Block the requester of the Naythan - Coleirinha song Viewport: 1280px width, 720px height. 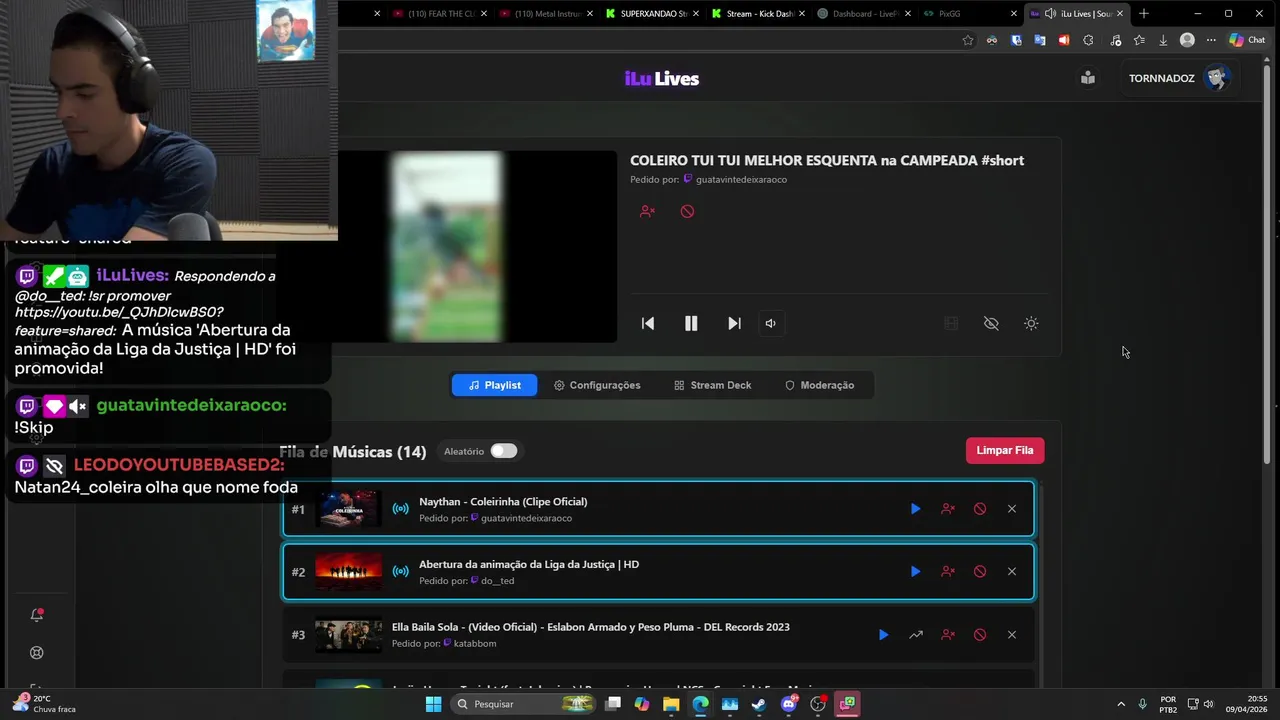948,509
